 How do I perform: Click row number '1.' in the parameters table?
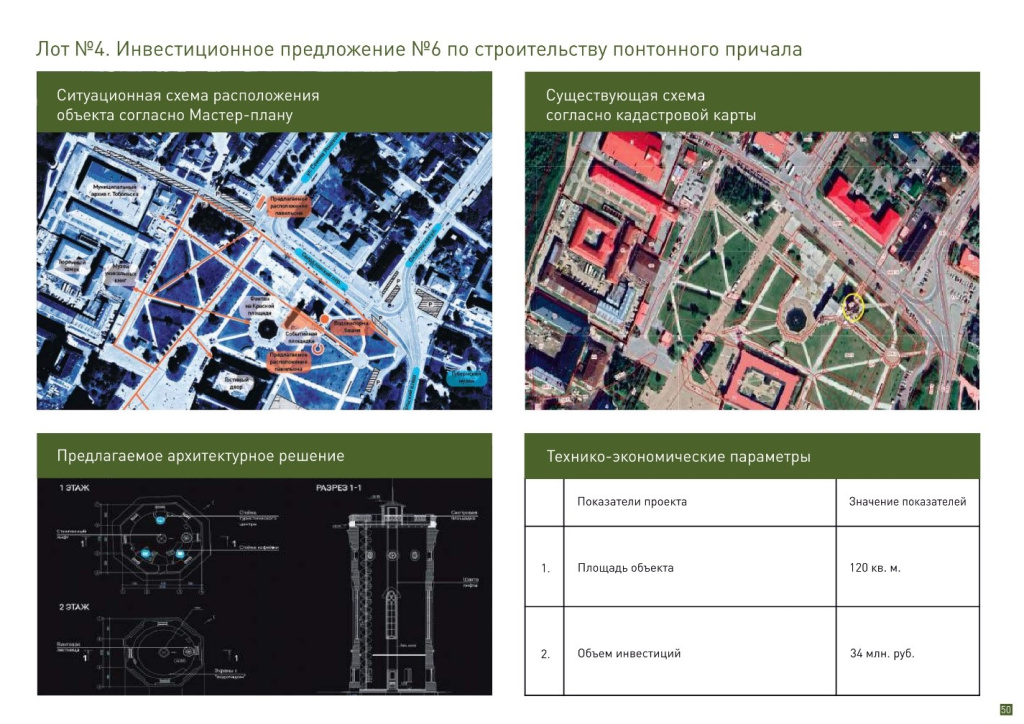coord(545,569)
